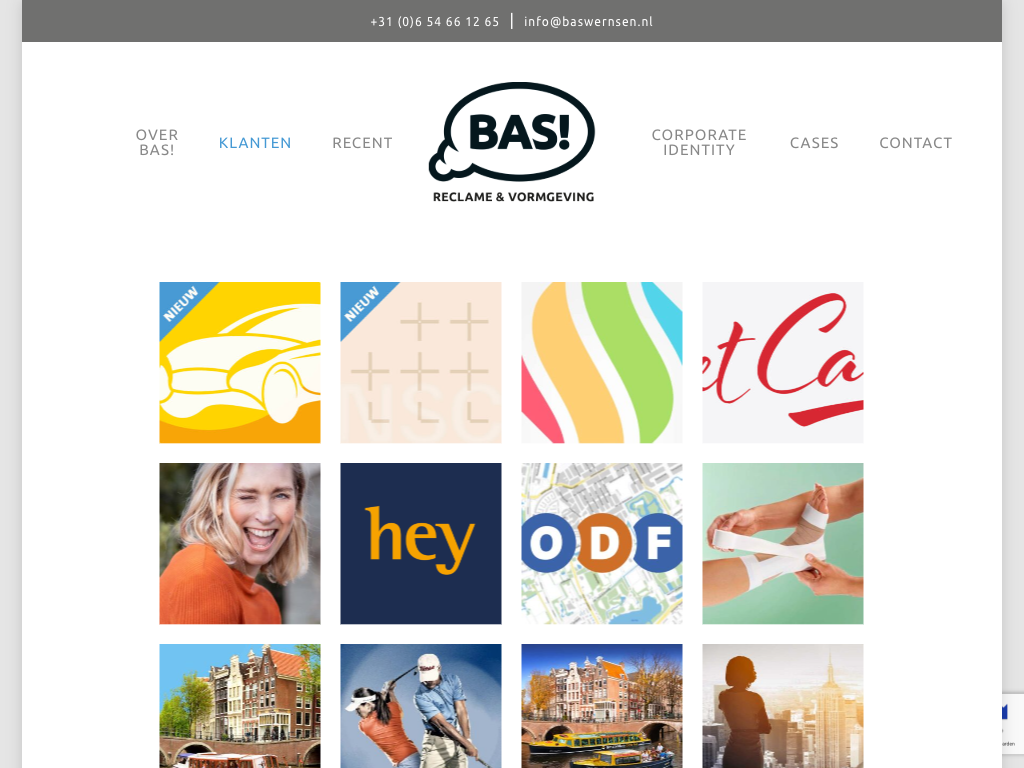Select the canal houses photo tile

pos(240,706)
